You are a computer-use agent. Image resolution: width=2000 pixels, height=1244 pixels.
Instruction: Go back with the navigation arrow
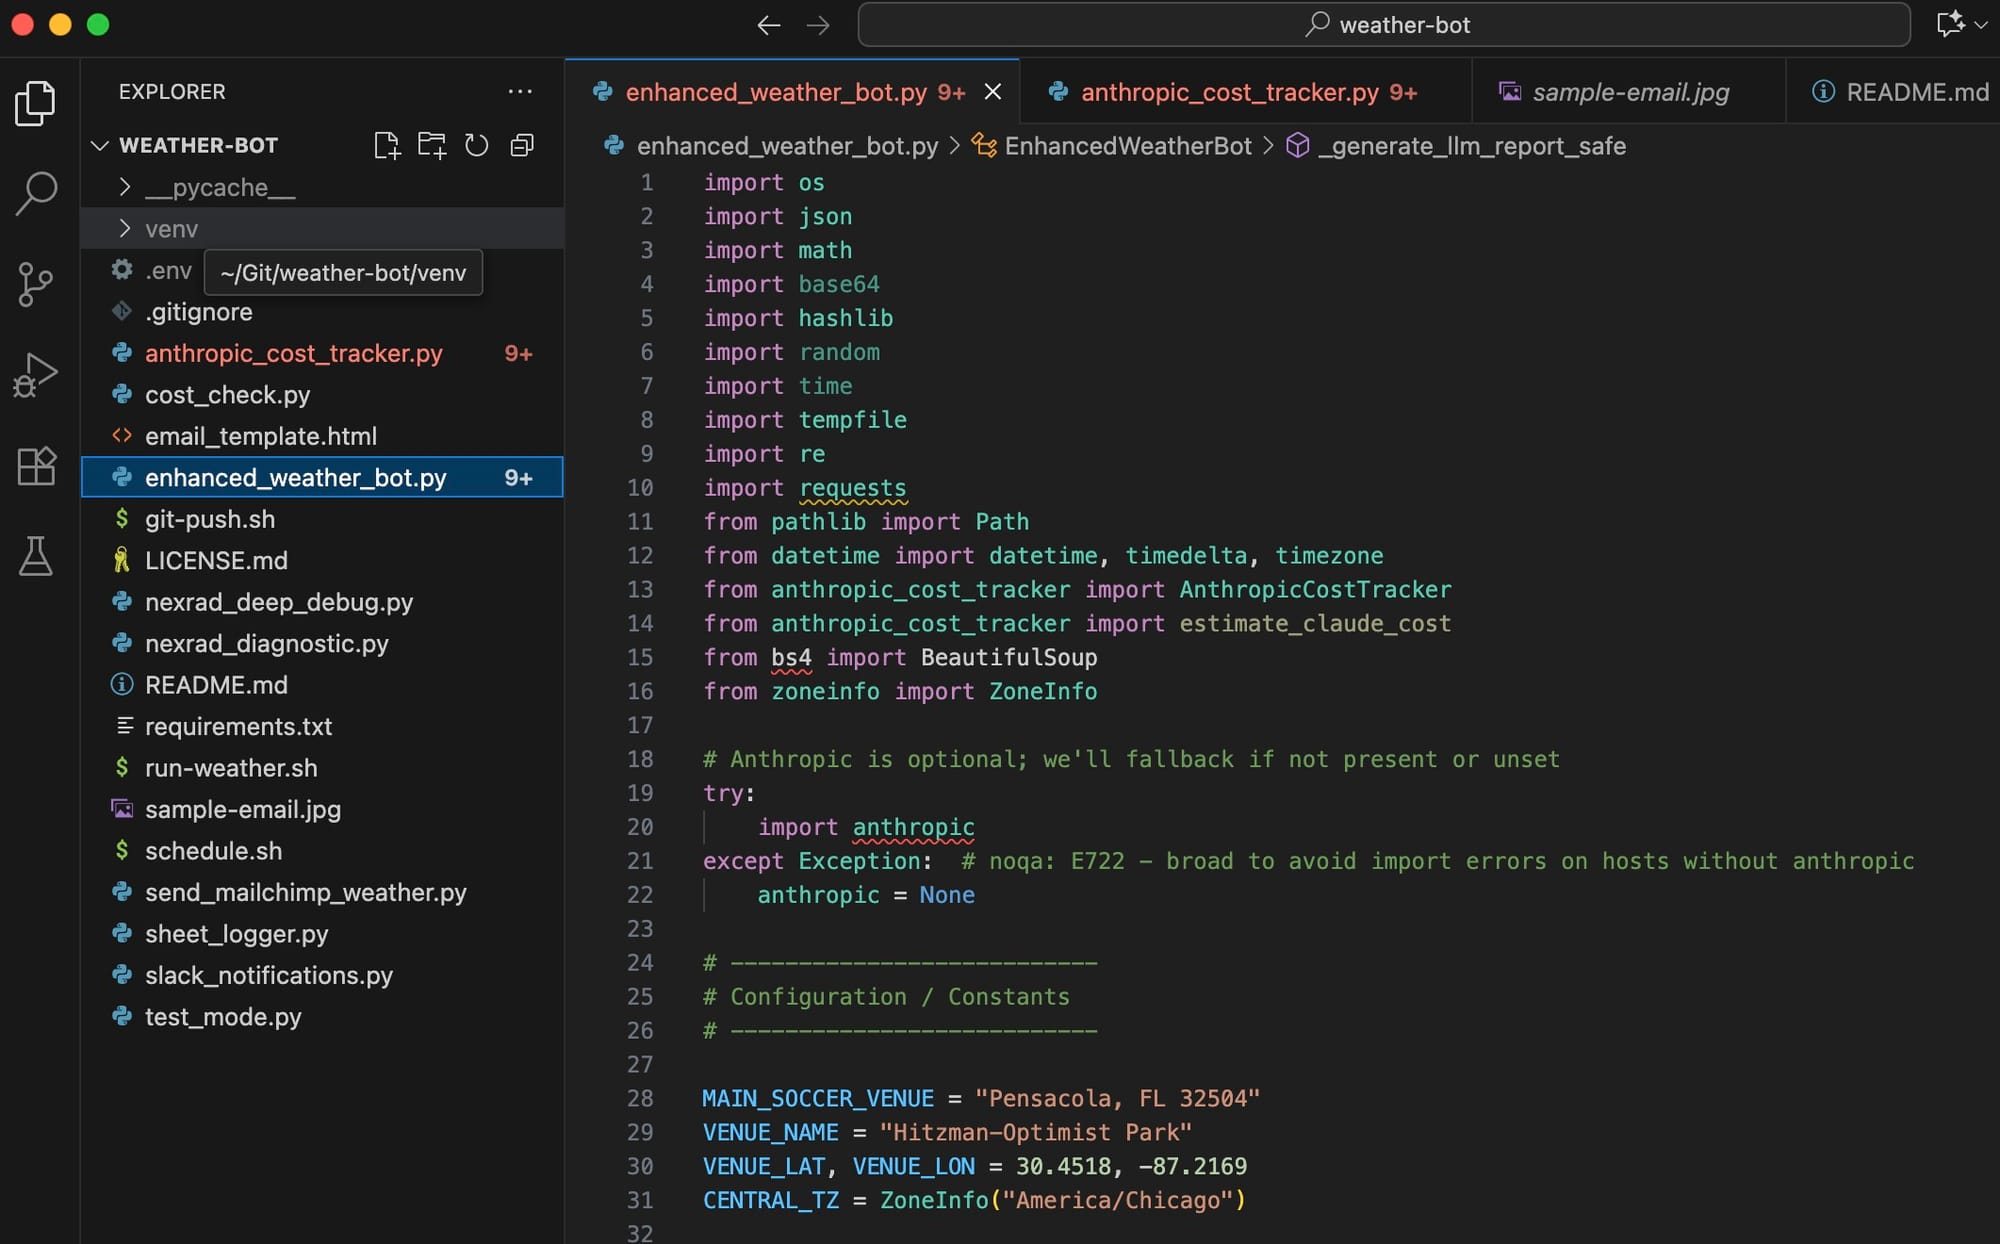768,25
